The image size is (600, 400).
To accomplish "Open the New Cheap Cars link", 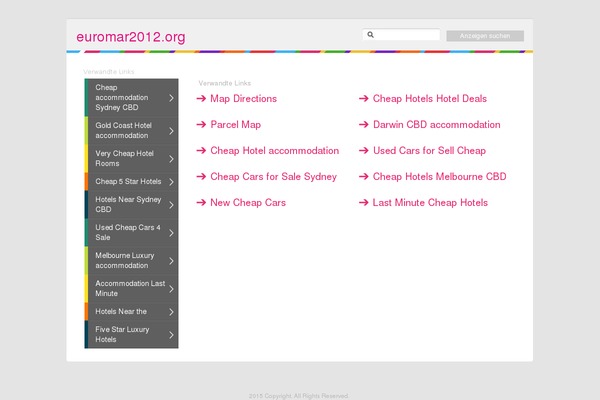I will (248, 203).
